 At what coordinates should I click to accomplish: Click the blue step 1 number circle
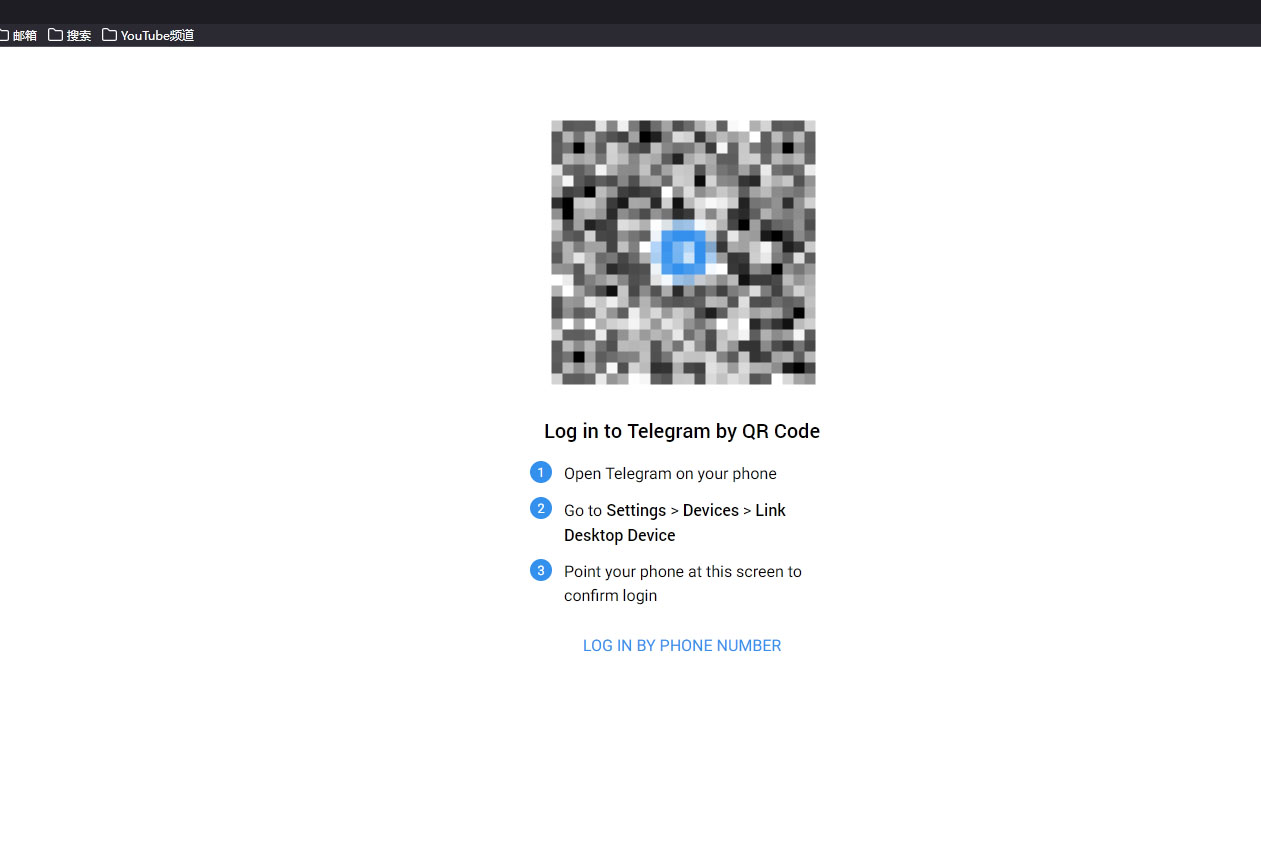pyautogui.click(x=541, y=472)
